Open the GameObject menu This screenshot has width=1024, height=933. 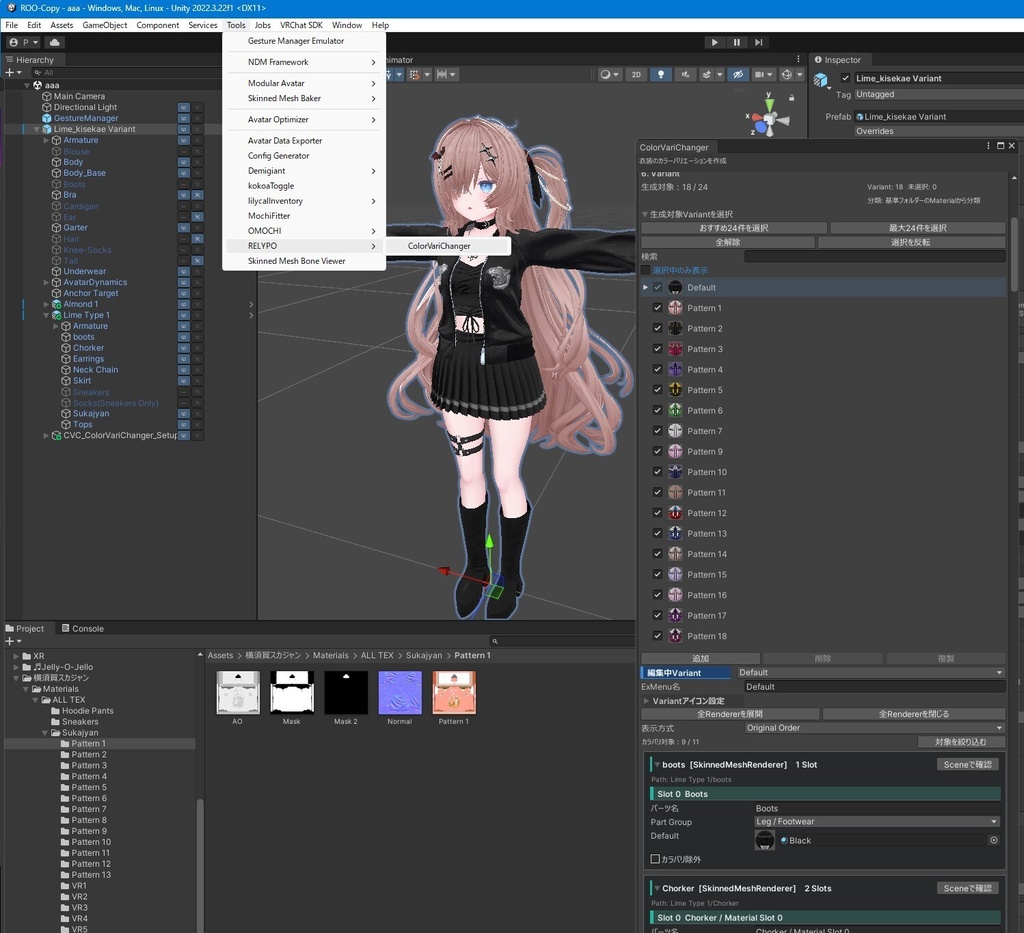pos(104,25)
